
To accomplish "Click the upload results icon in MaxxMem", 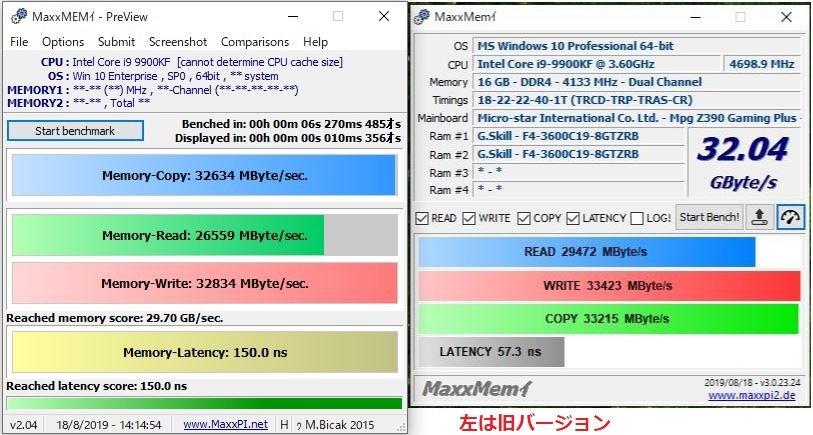I will point(760,217).
